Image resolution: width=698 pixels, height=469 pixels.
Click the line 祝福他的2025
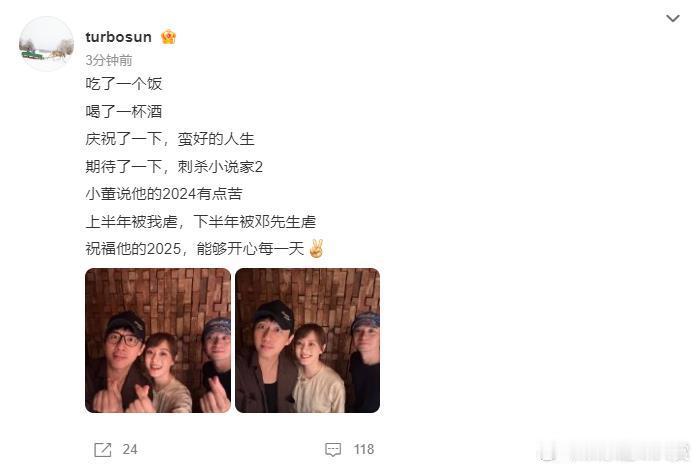click(195, 248)
